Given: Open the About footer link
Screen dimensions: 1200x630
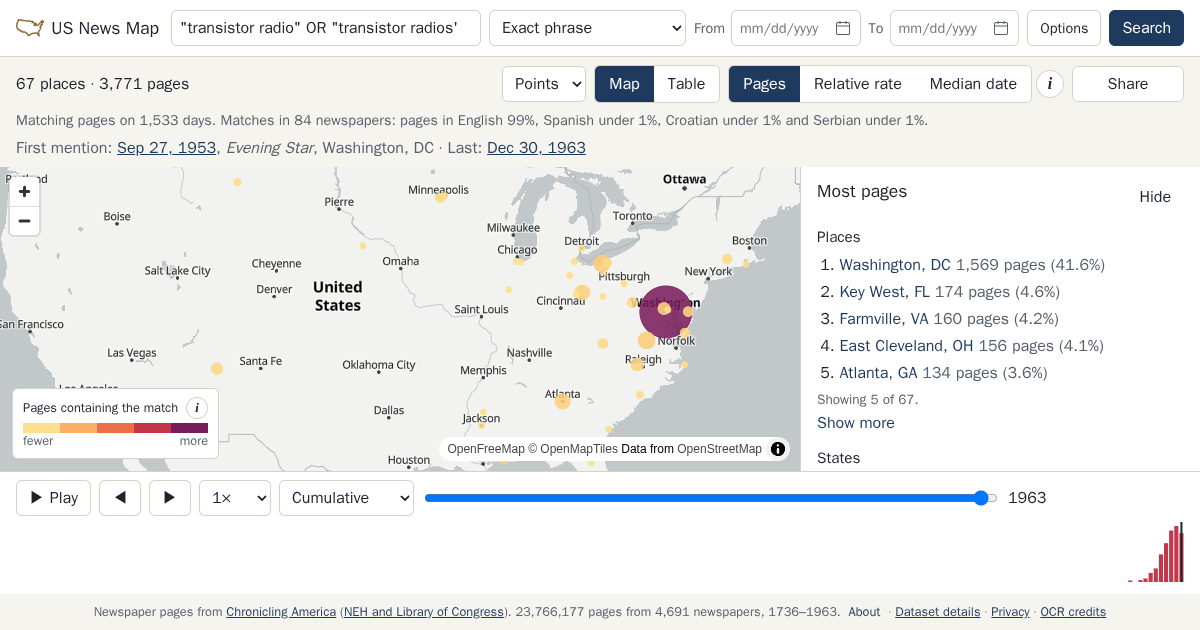Looking at the screenshot, I should point(864,612).
